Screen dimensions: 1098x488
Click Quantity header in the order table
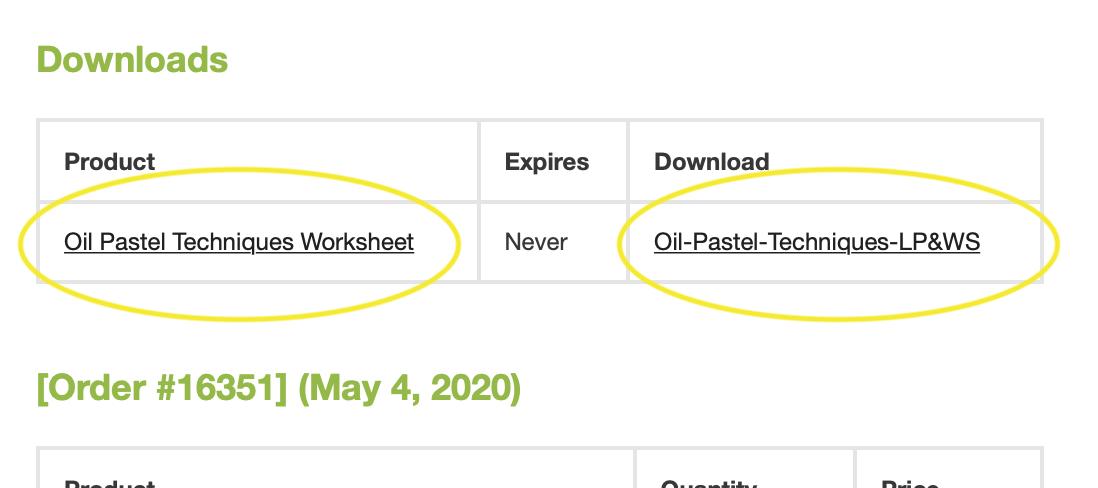click(708, 485)
